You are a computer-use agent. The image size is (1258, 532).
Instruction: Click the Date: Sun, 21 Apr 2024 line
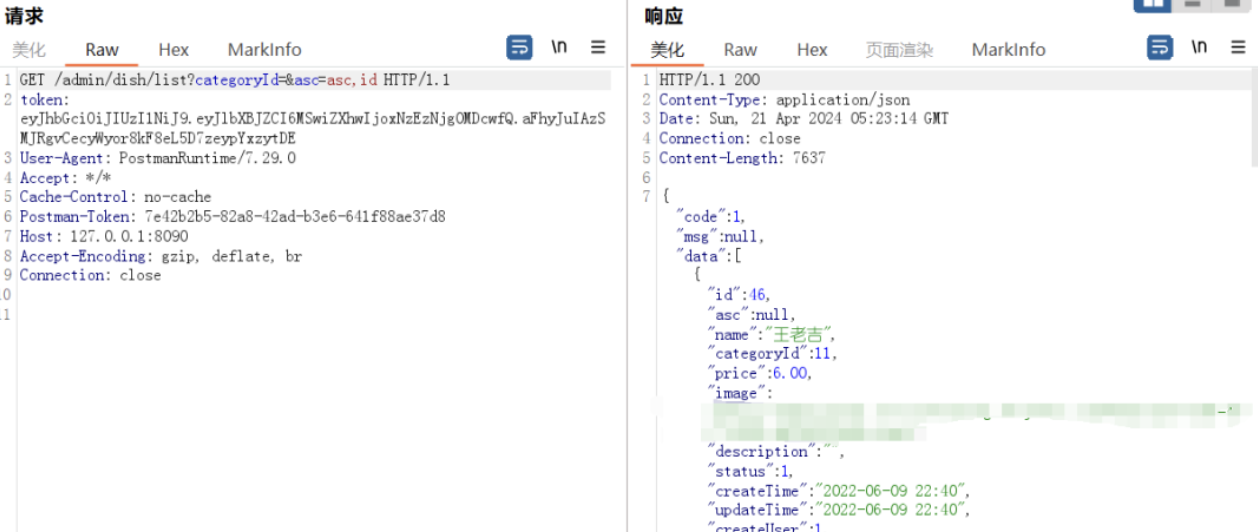tap(804, 119)
